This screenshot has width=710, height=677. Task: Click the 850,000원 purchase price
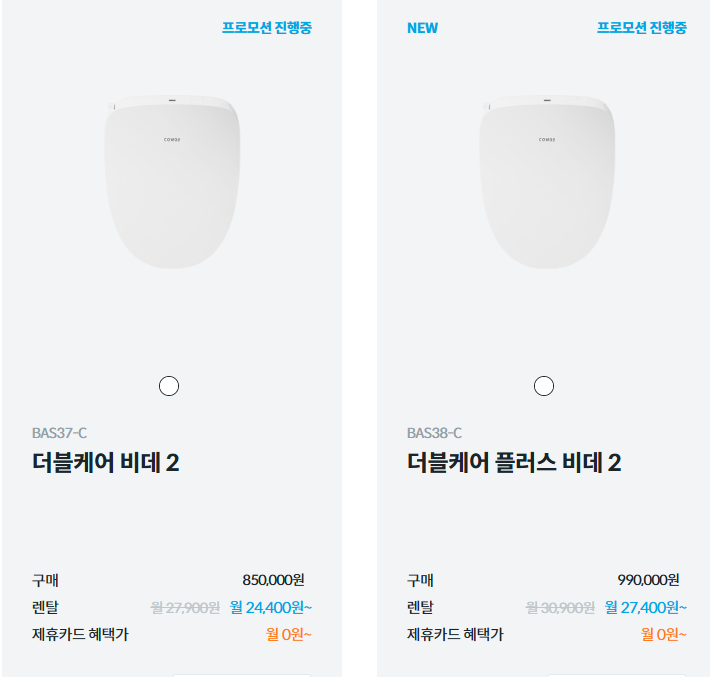pos(273,580)
